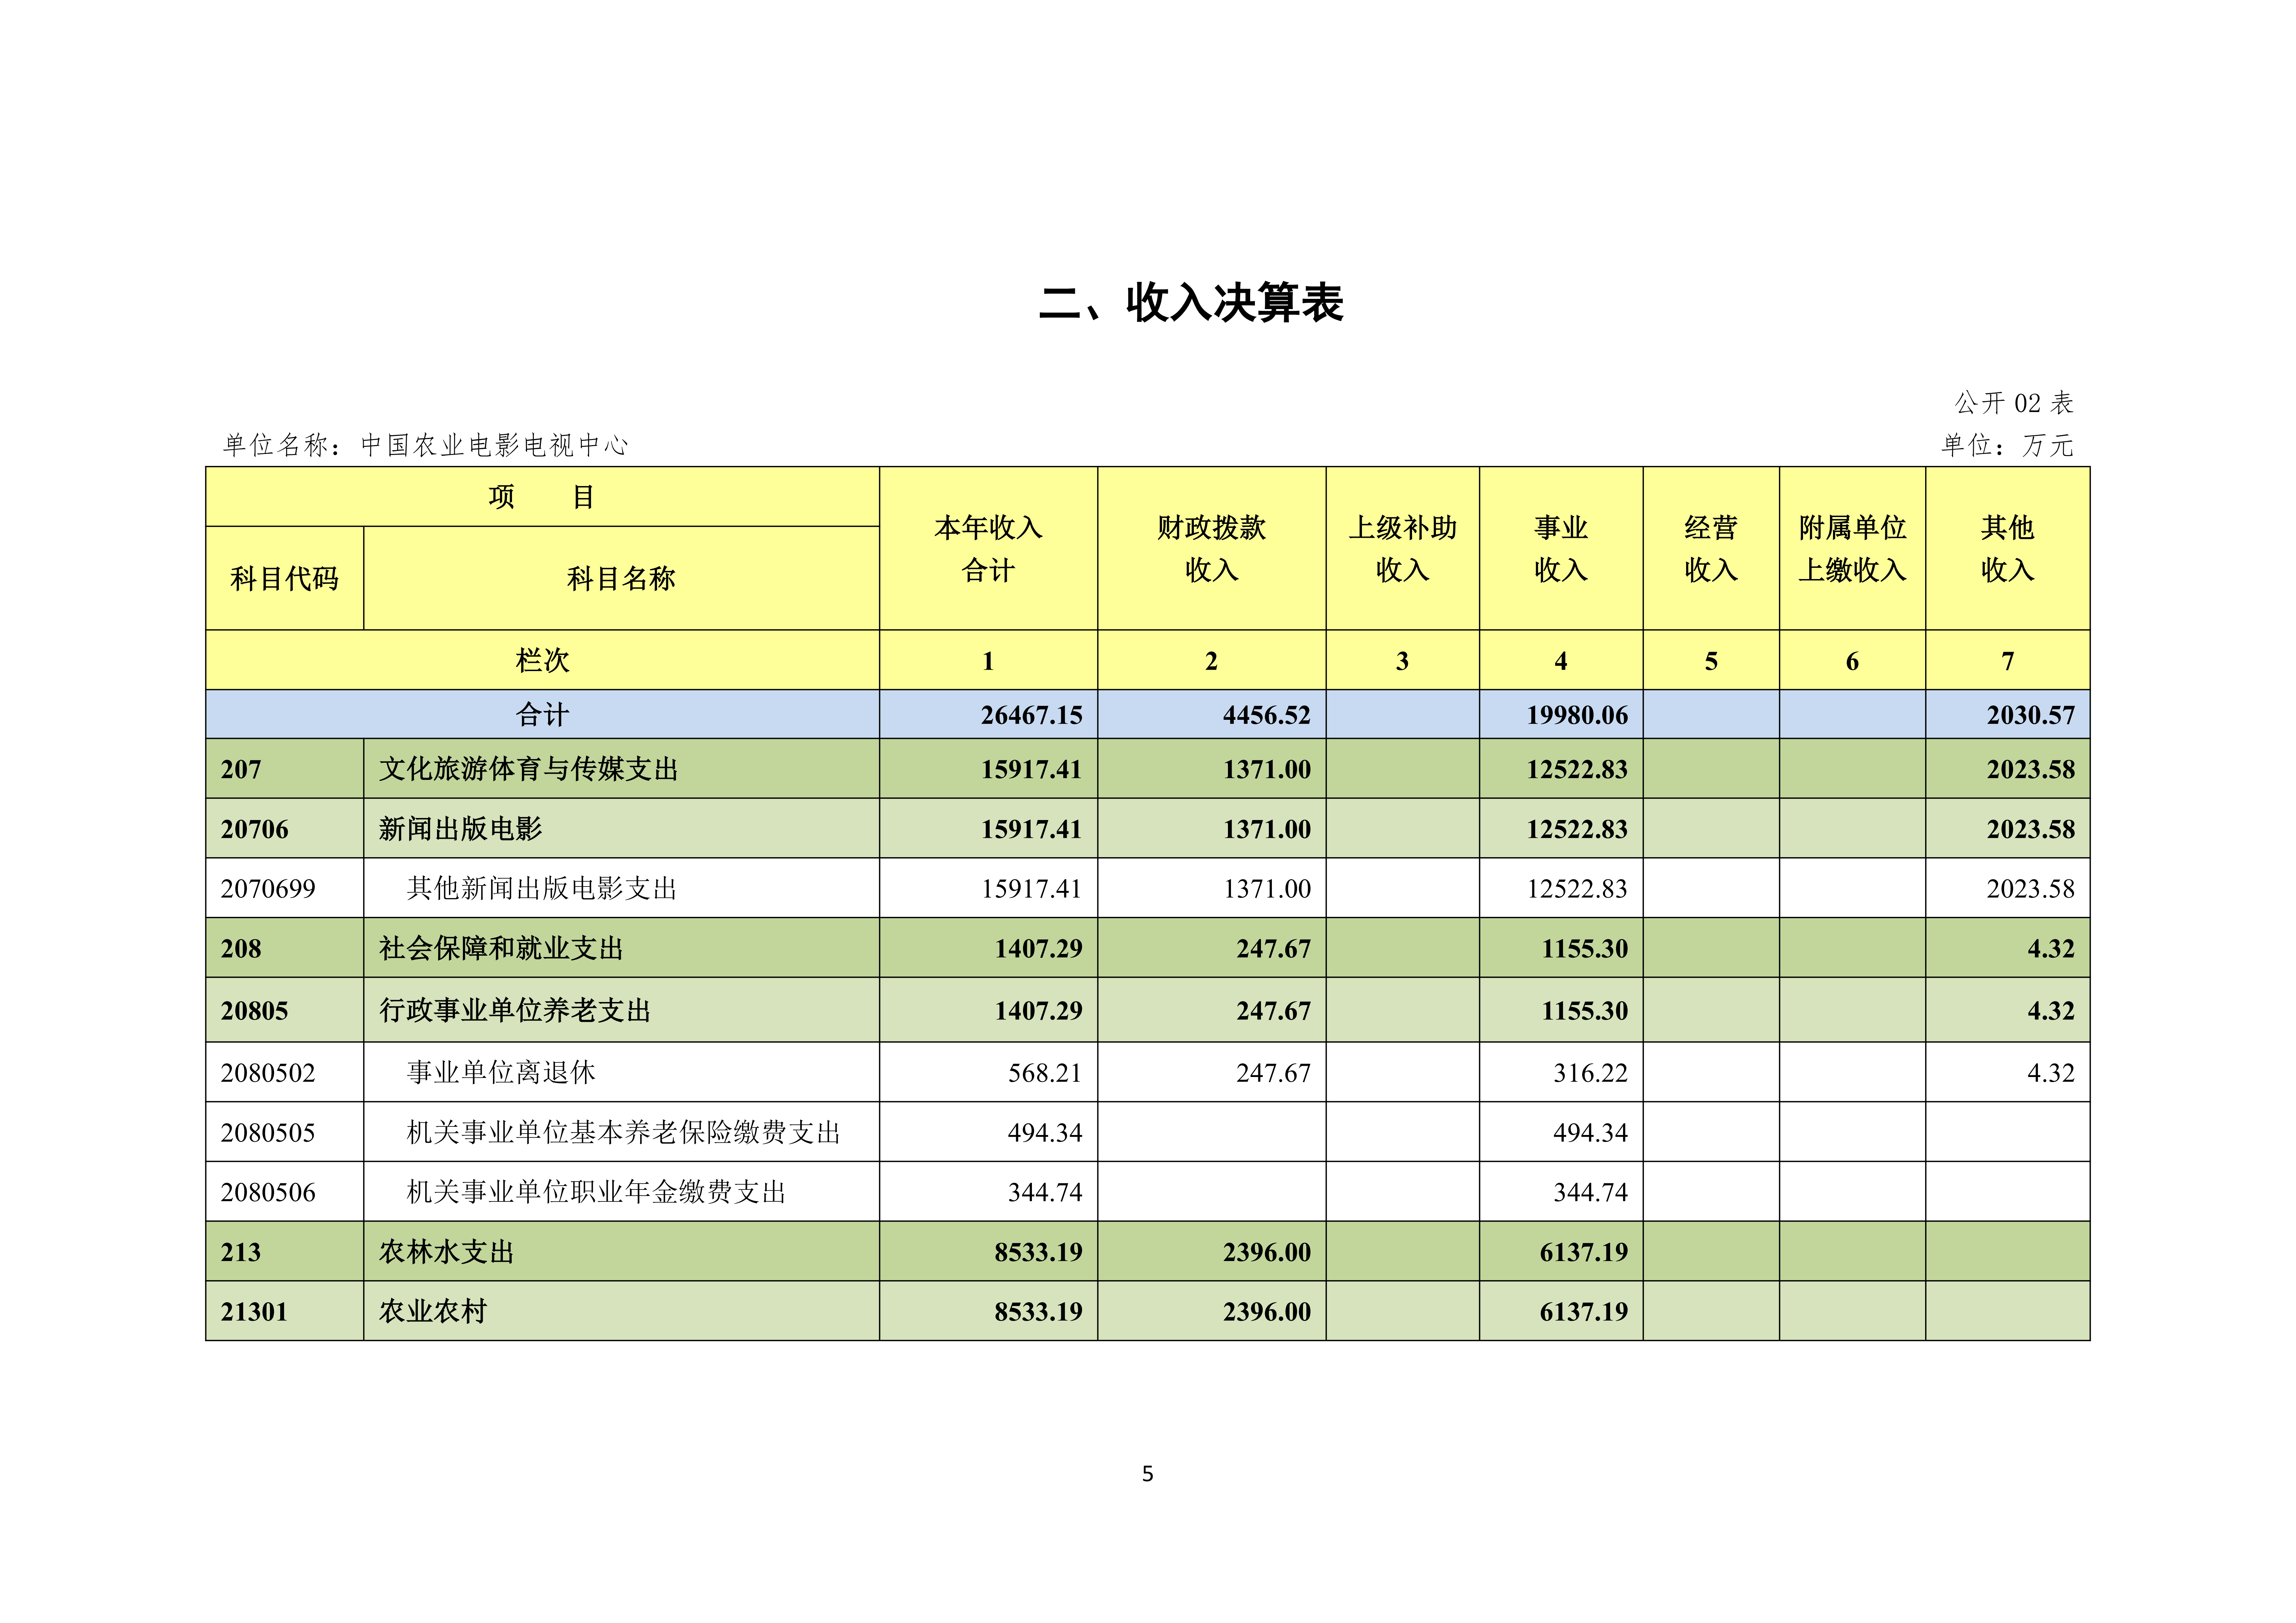The width and height of the screenshot is (2296, 1623).
Task: Click the 栏次 row label
Action: click(542, 660)
